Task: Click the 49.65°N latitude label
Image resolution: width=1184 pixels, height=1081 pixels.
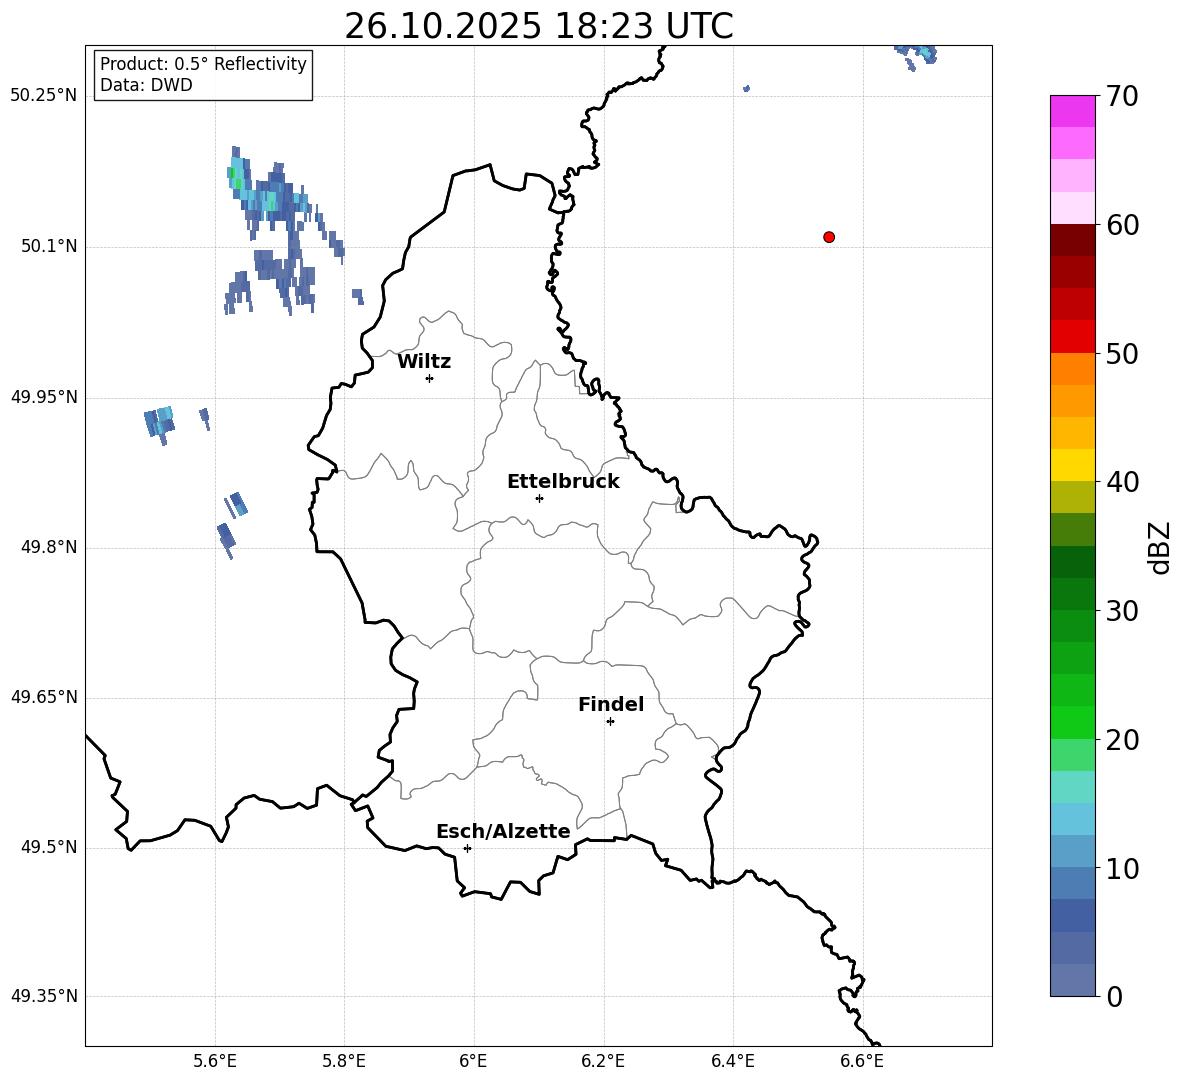Action: [44, 697]
